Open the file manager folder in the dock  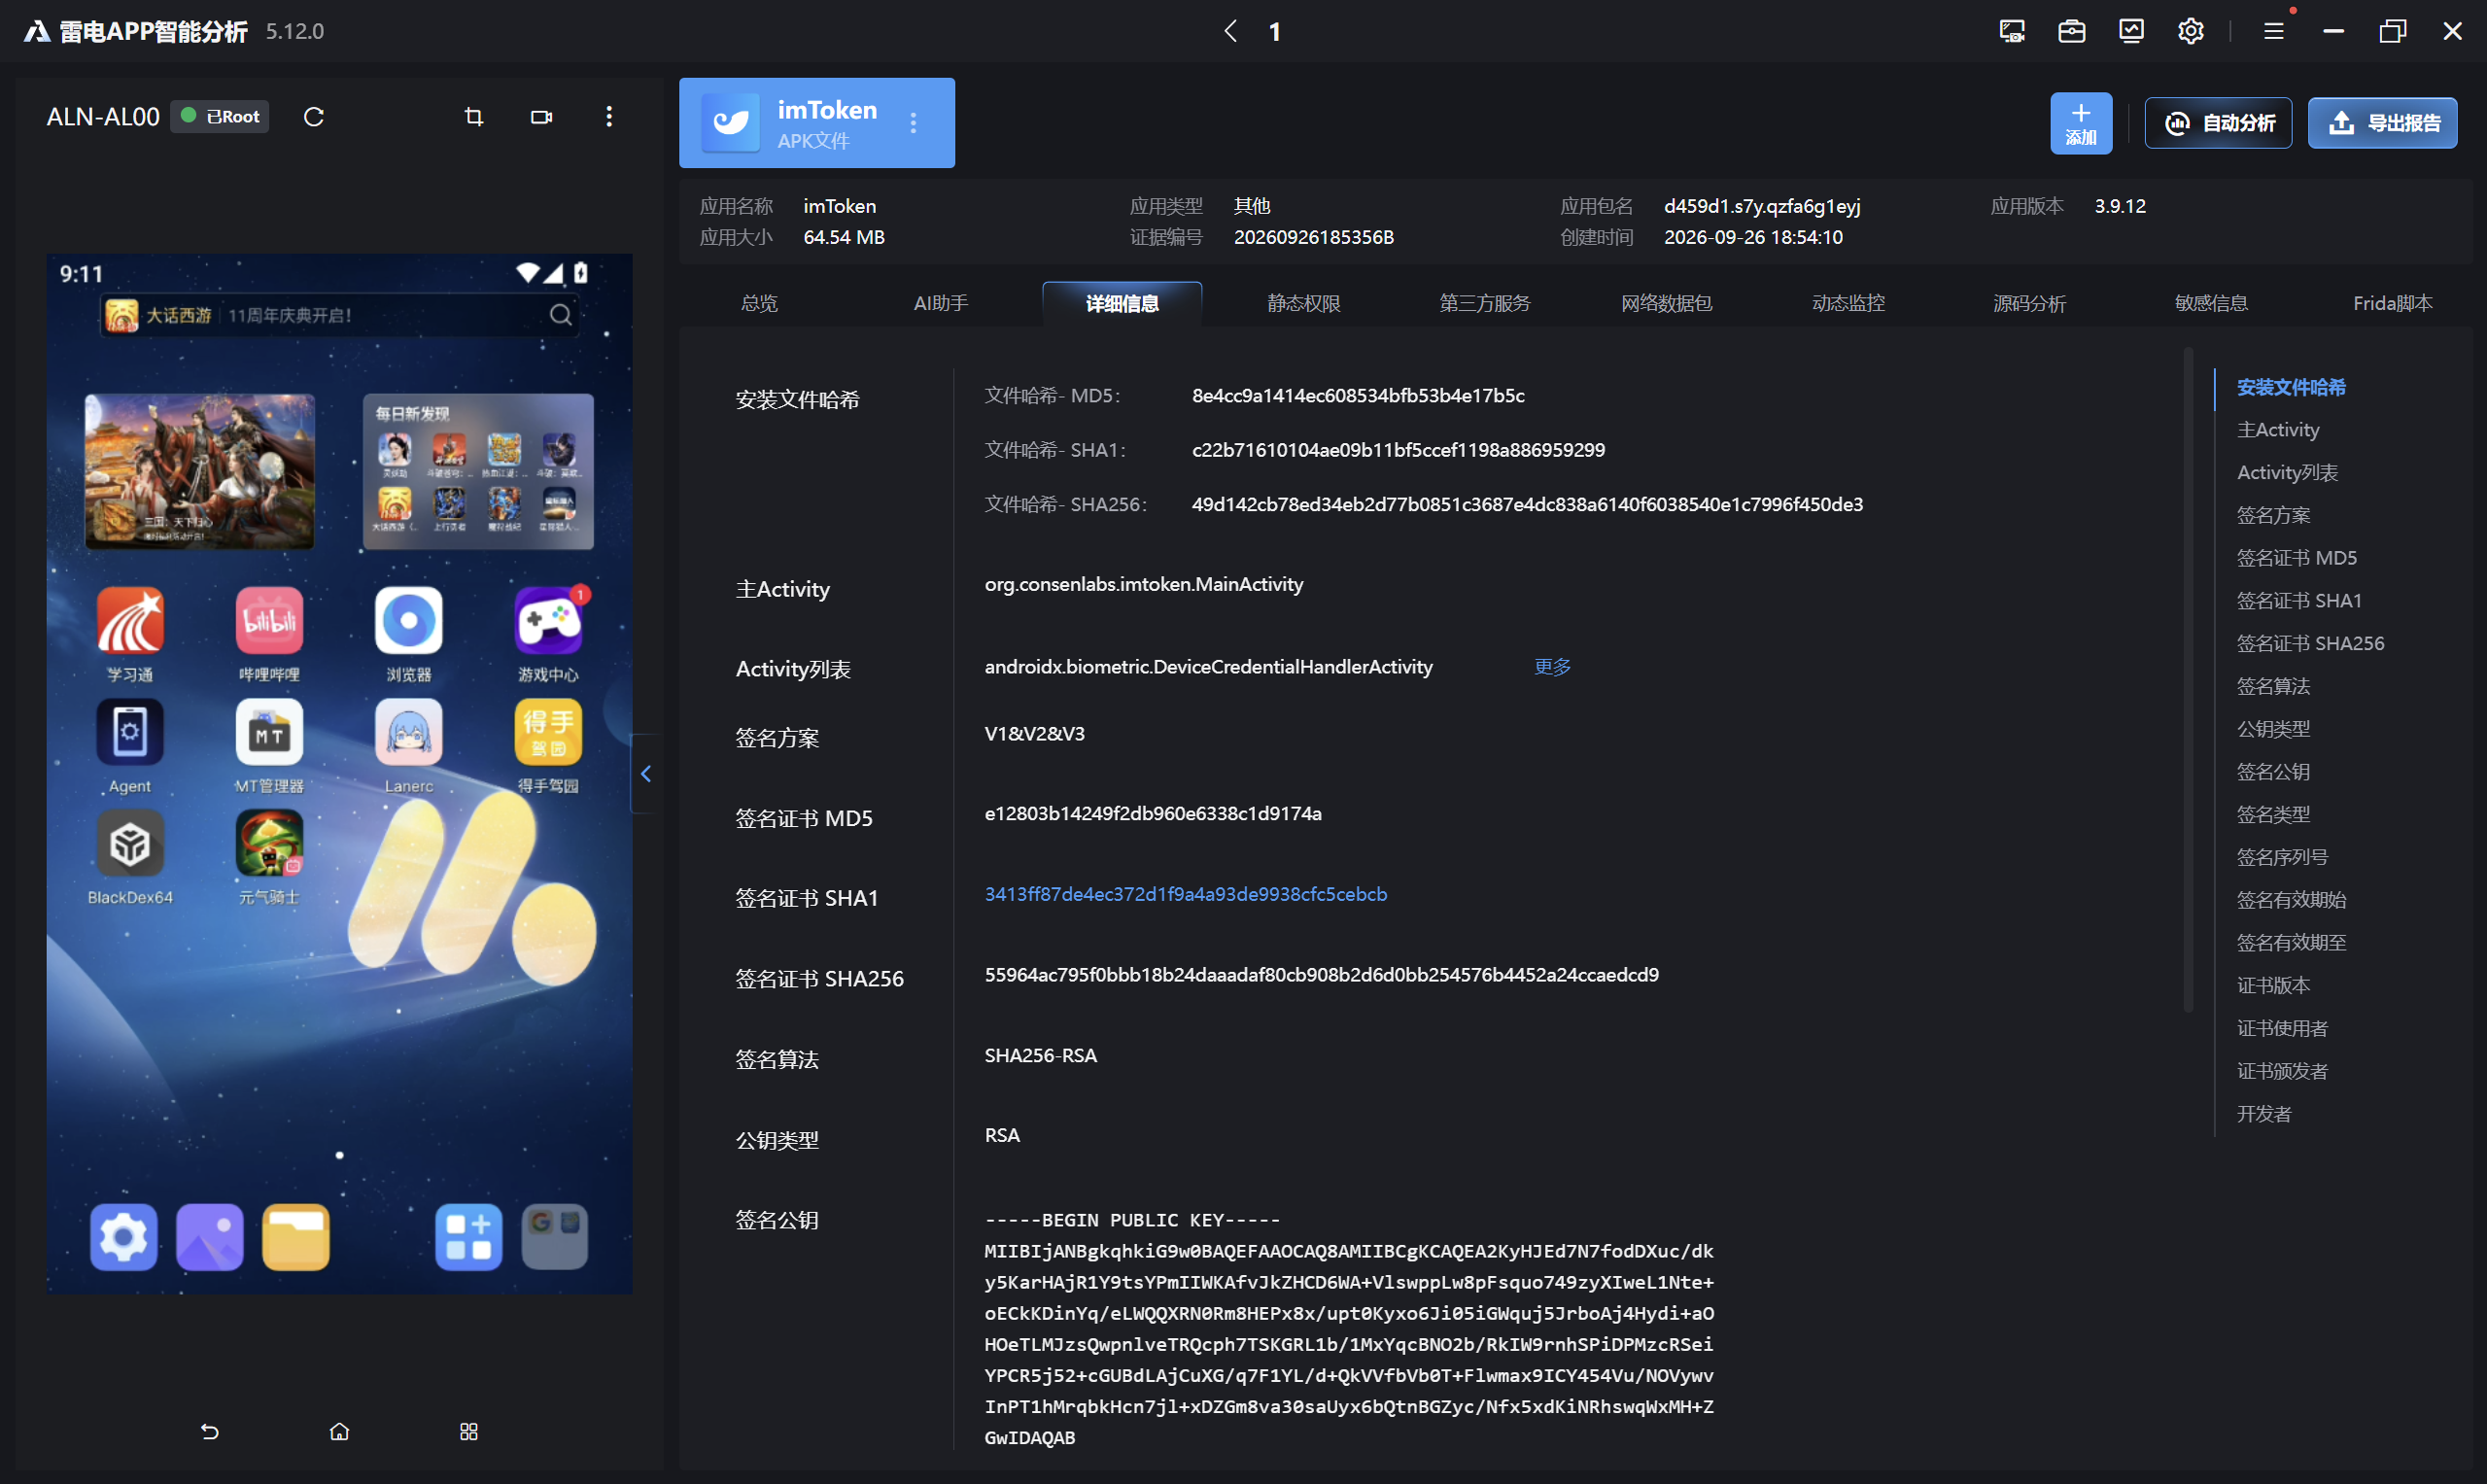296,1237
